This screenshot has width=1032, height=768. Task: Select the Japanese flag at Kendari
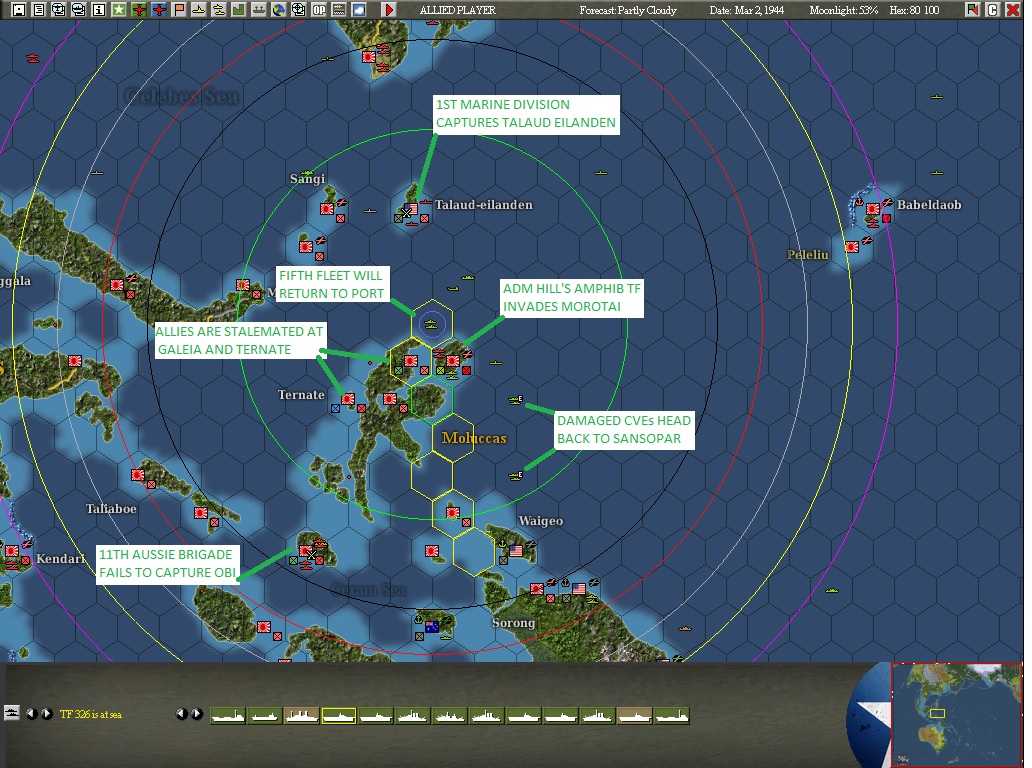click(x=13, y=551)
